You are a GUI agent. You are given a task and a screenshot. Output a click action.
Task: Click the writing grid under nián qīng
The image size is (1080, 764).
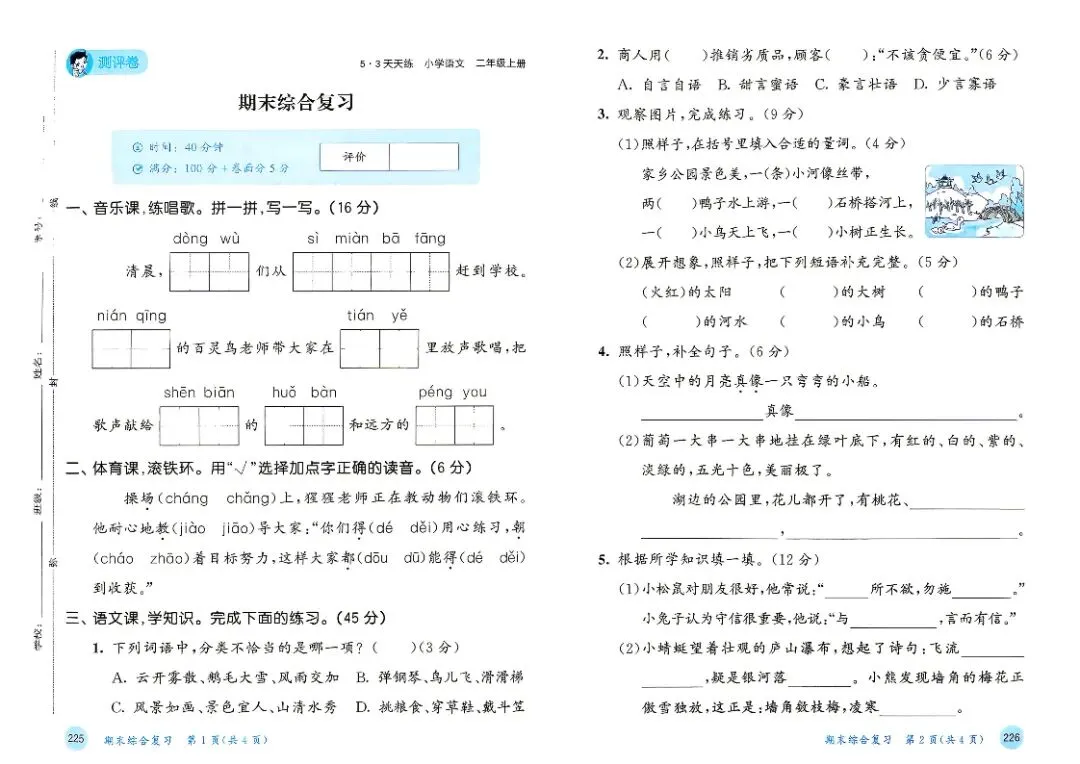click(131, 349)
